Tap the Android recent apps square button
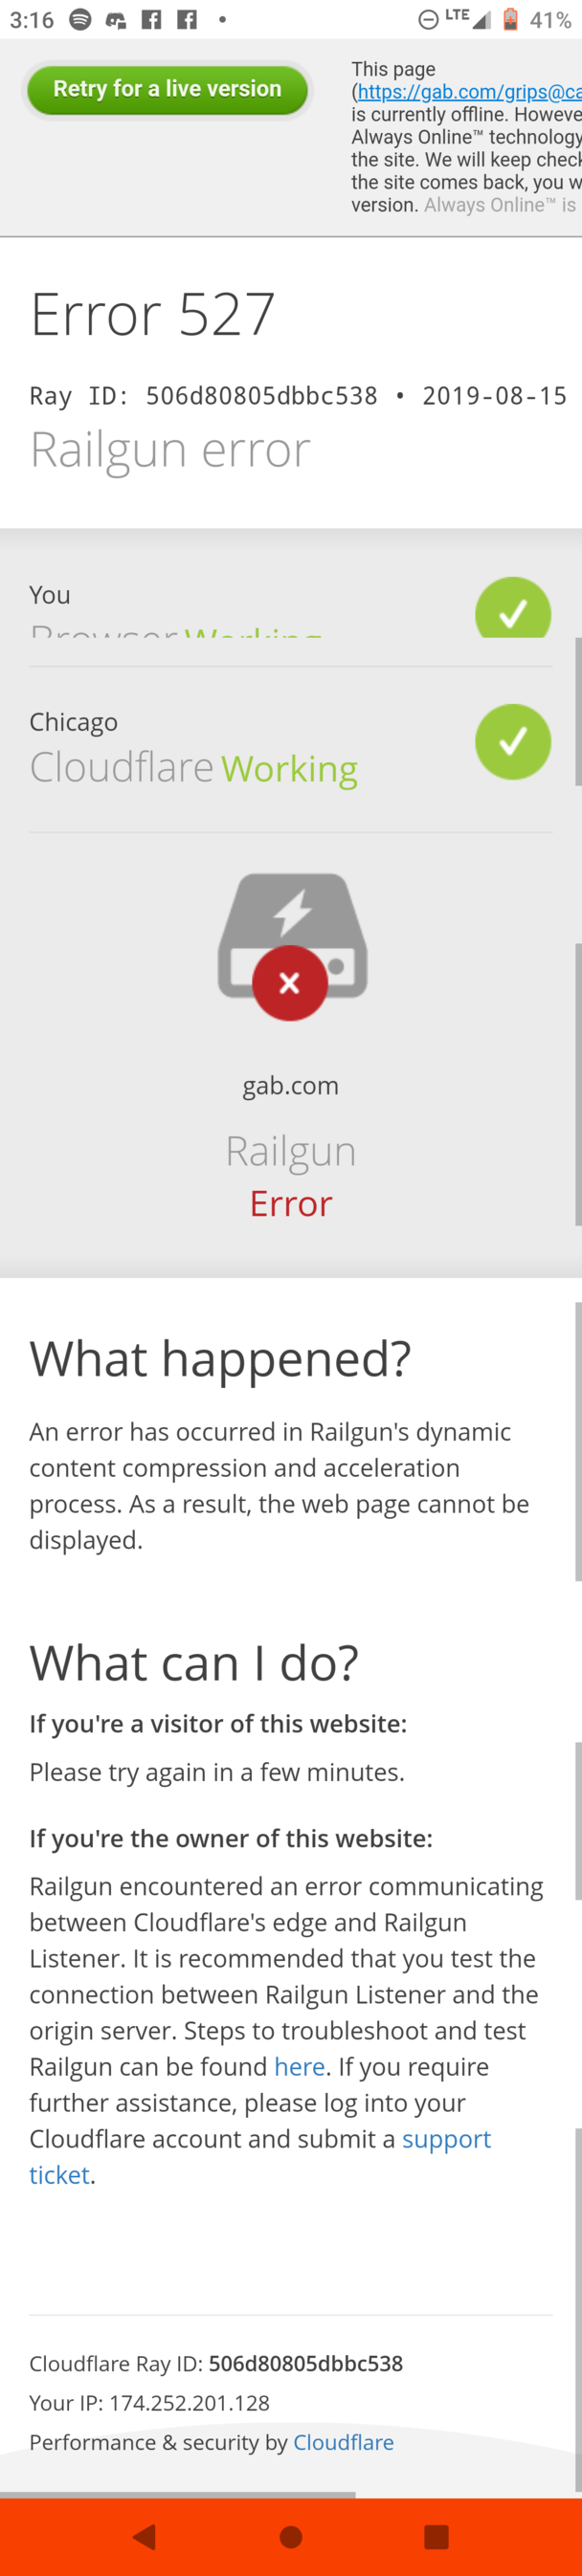The image size is (582, 2576). (436, 2536)
